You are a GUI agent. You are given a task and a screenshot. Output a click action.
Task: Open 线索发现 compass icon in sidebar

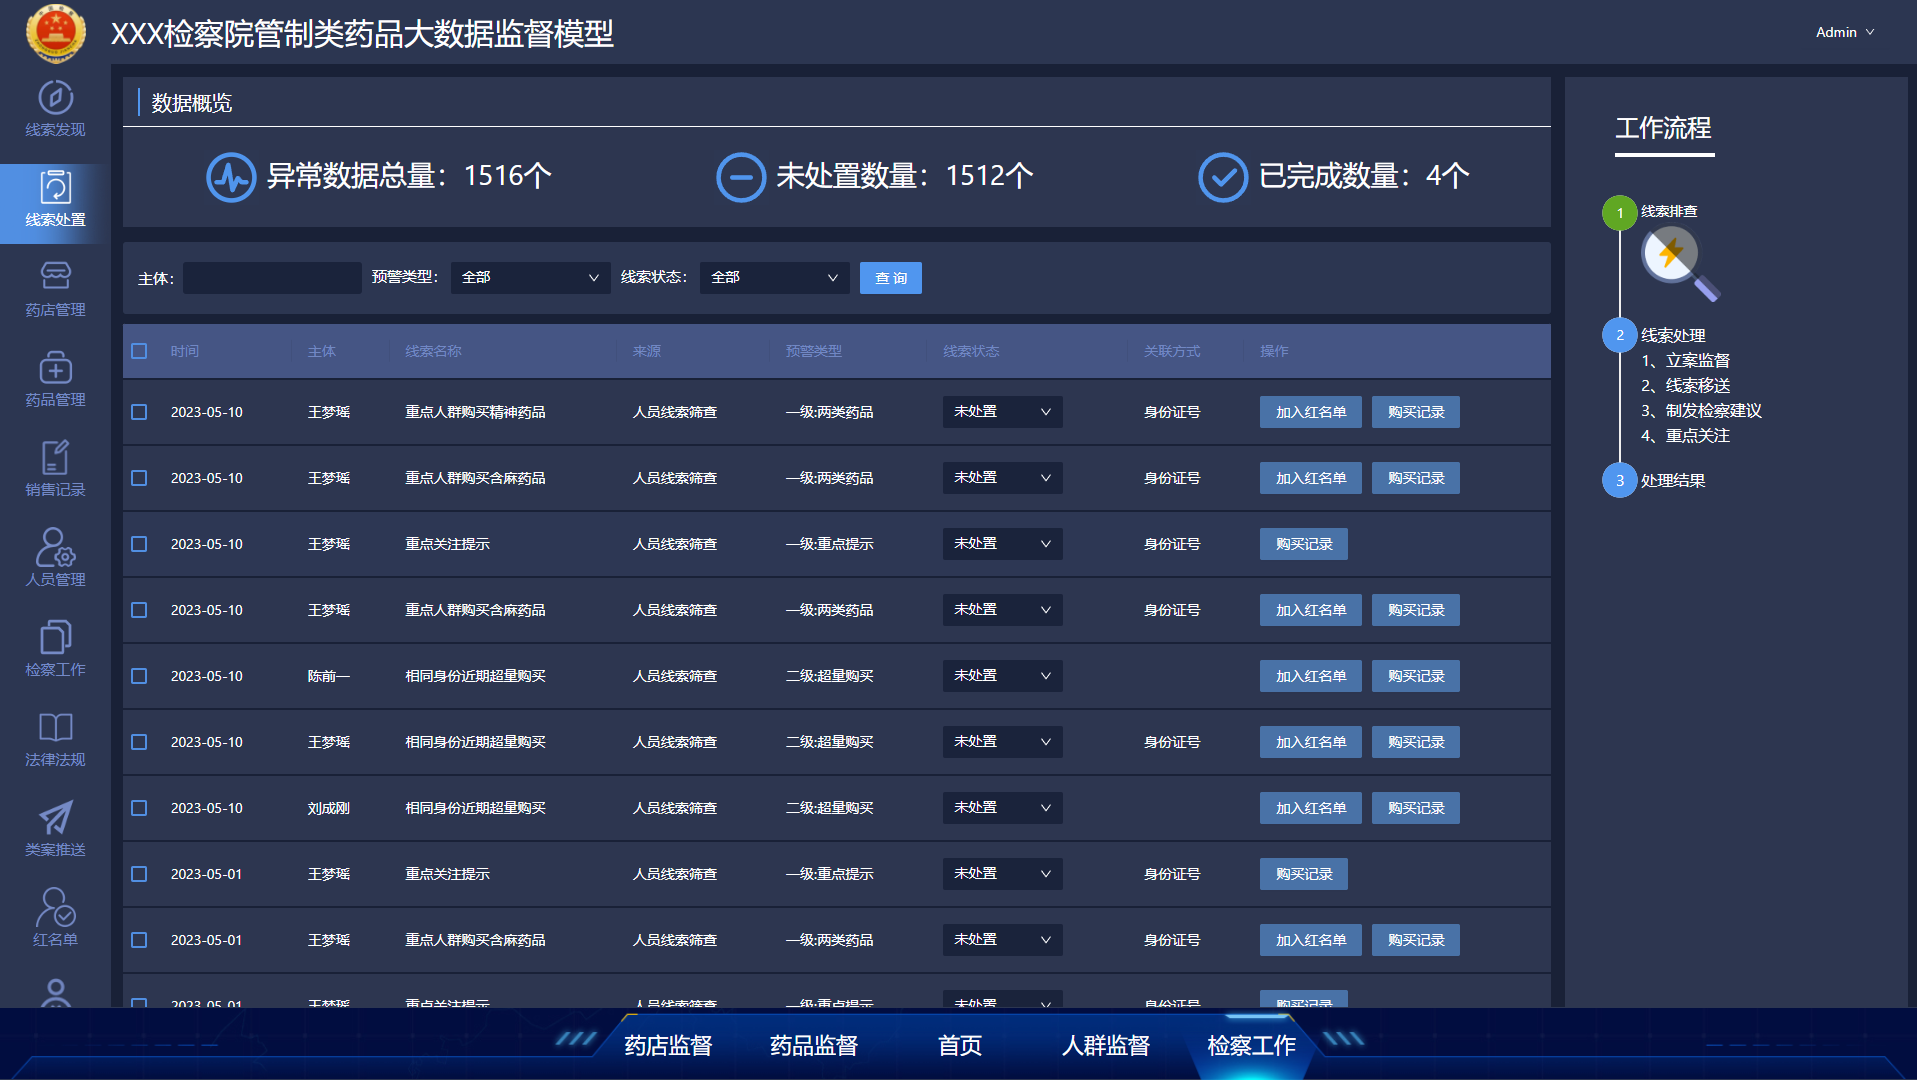click(55, 98)
